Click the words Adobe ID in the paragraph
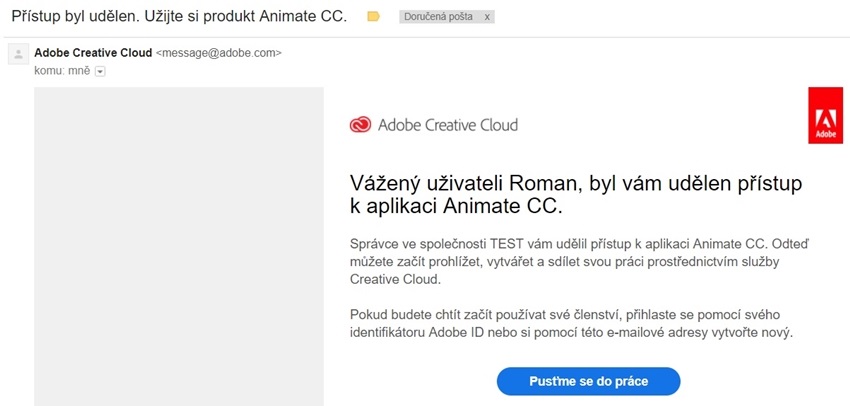Viewport: 850px width, 406px height. click(x=463, y=332)
